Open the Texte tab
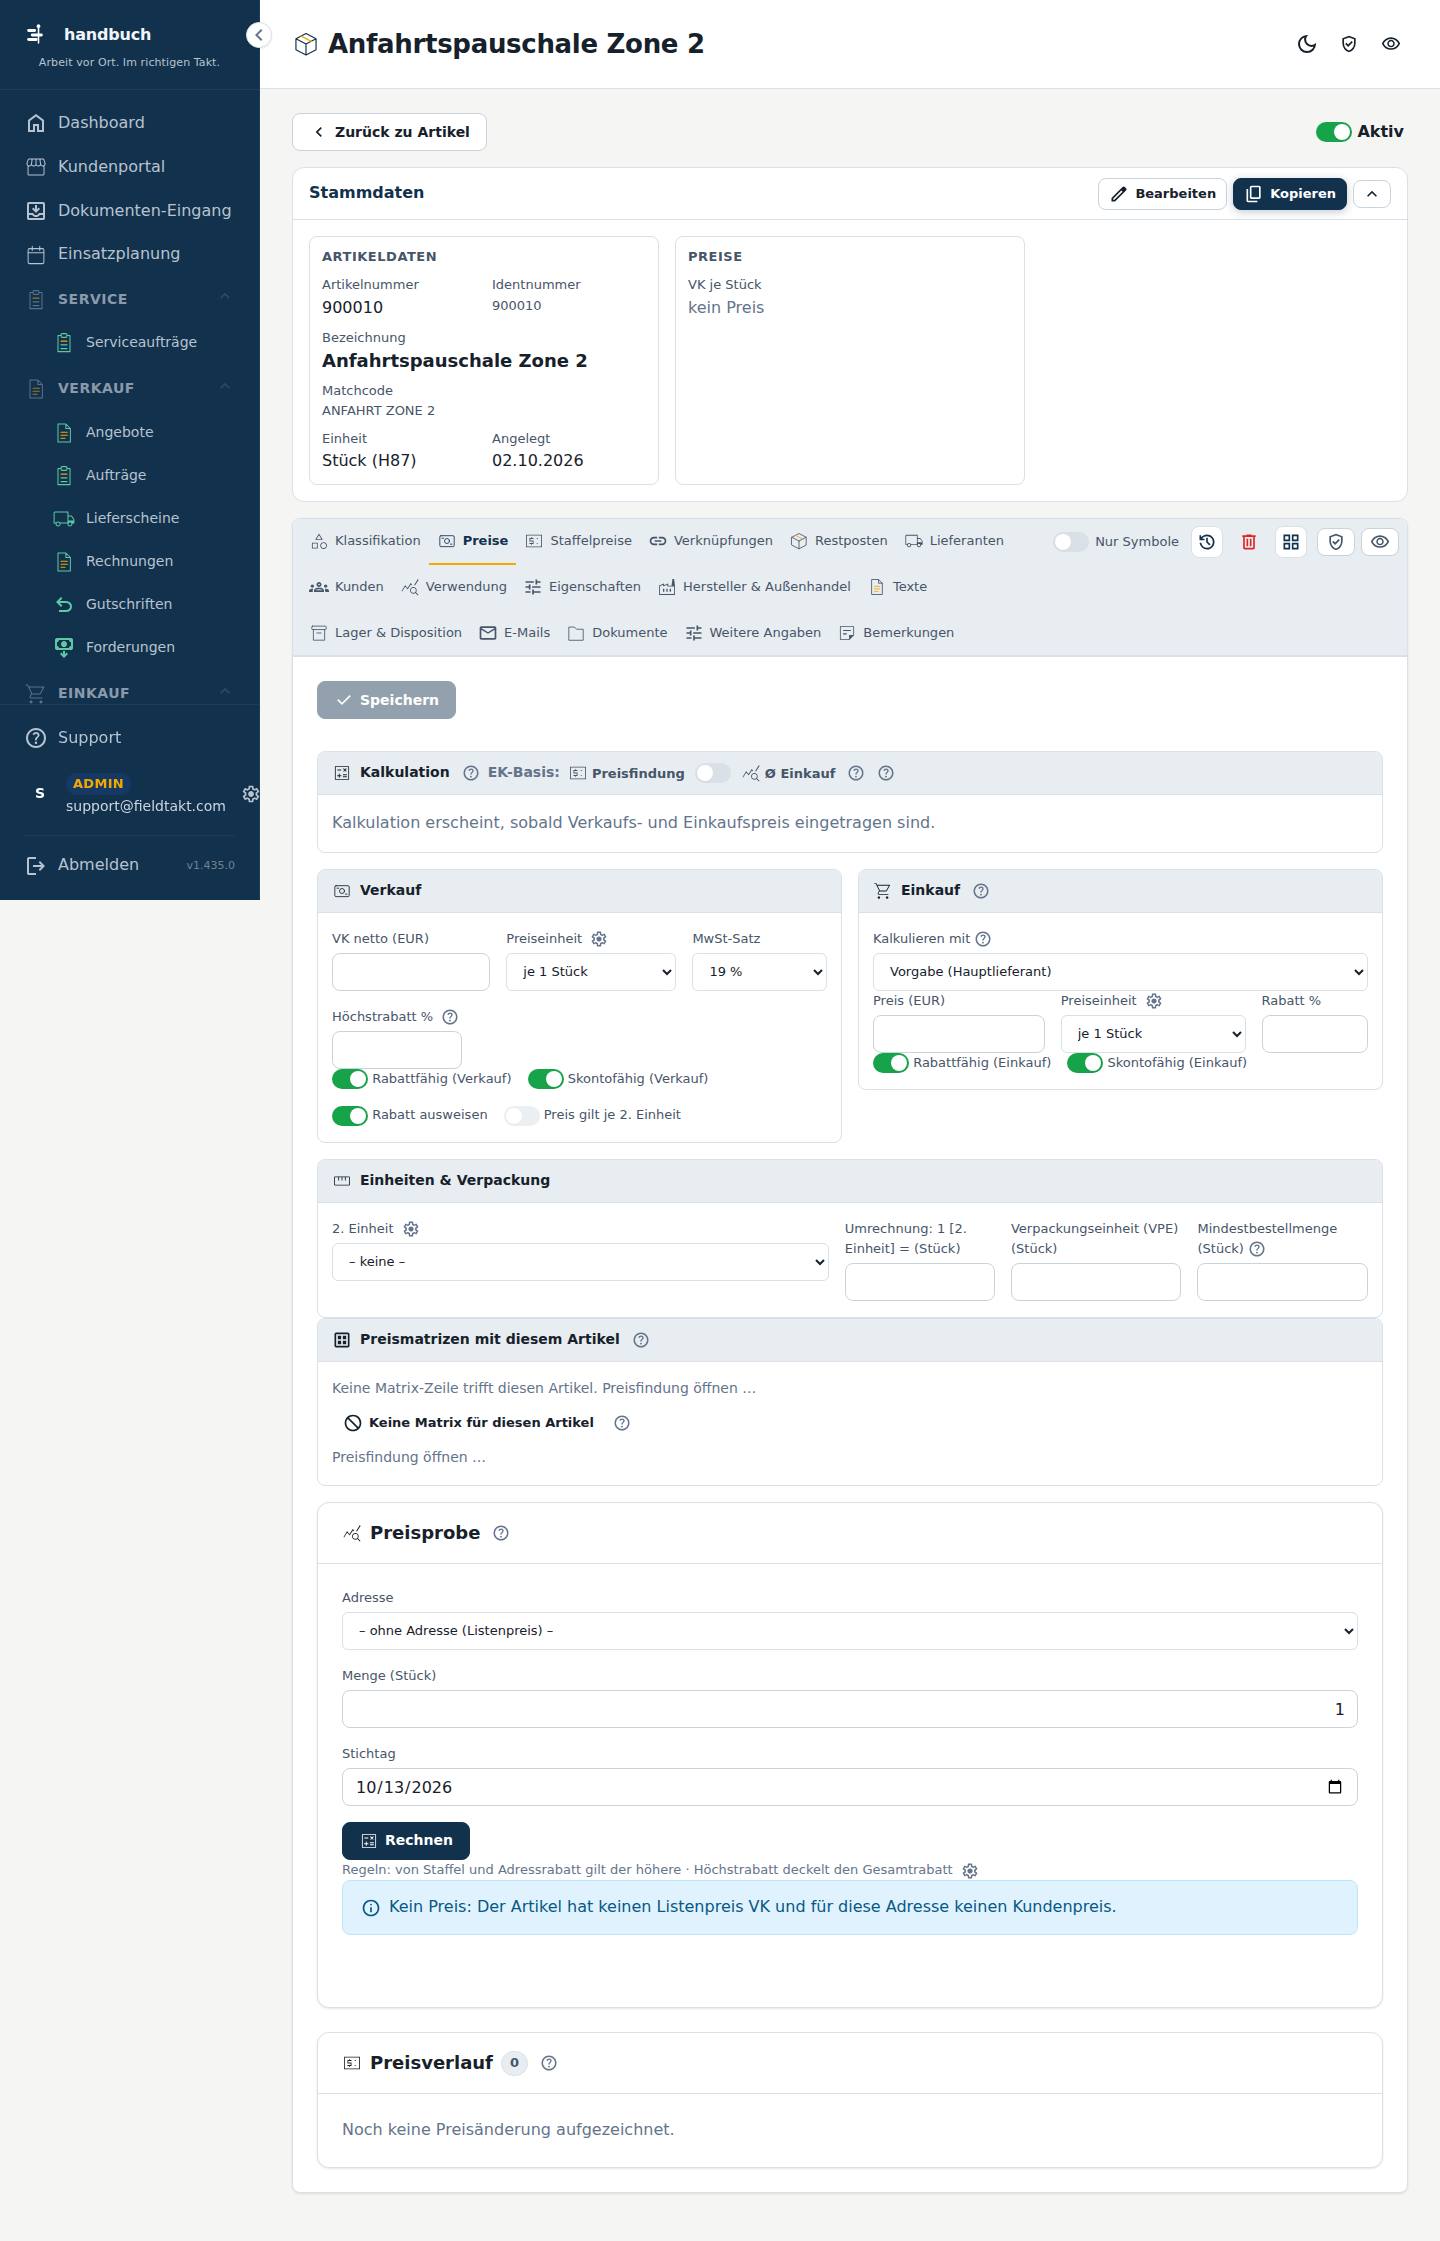The height and width of the screenshot is (2241, 1440). click(898, 587)
